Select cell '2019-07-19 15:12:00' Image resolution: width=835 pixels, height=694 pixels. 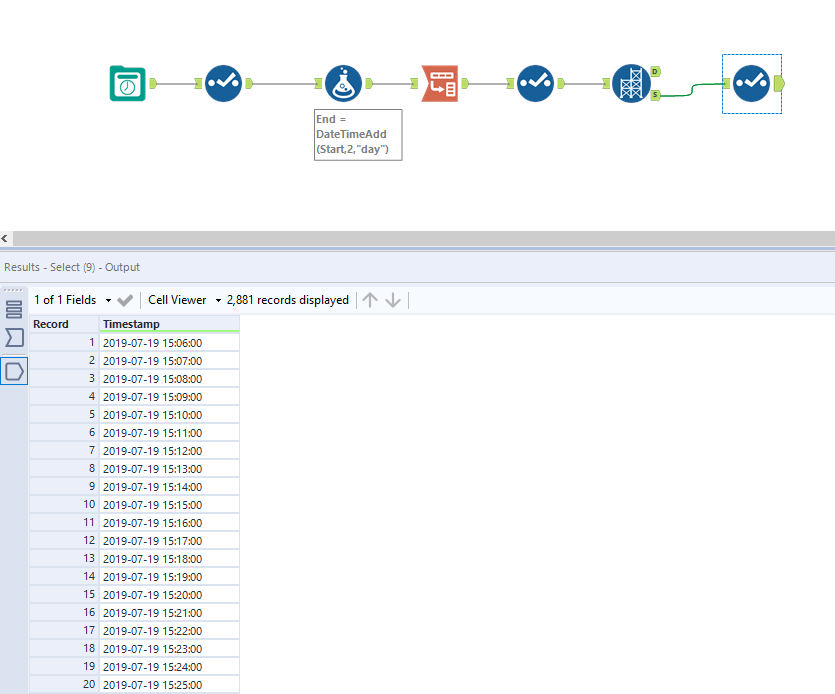(x=169, y=451)
